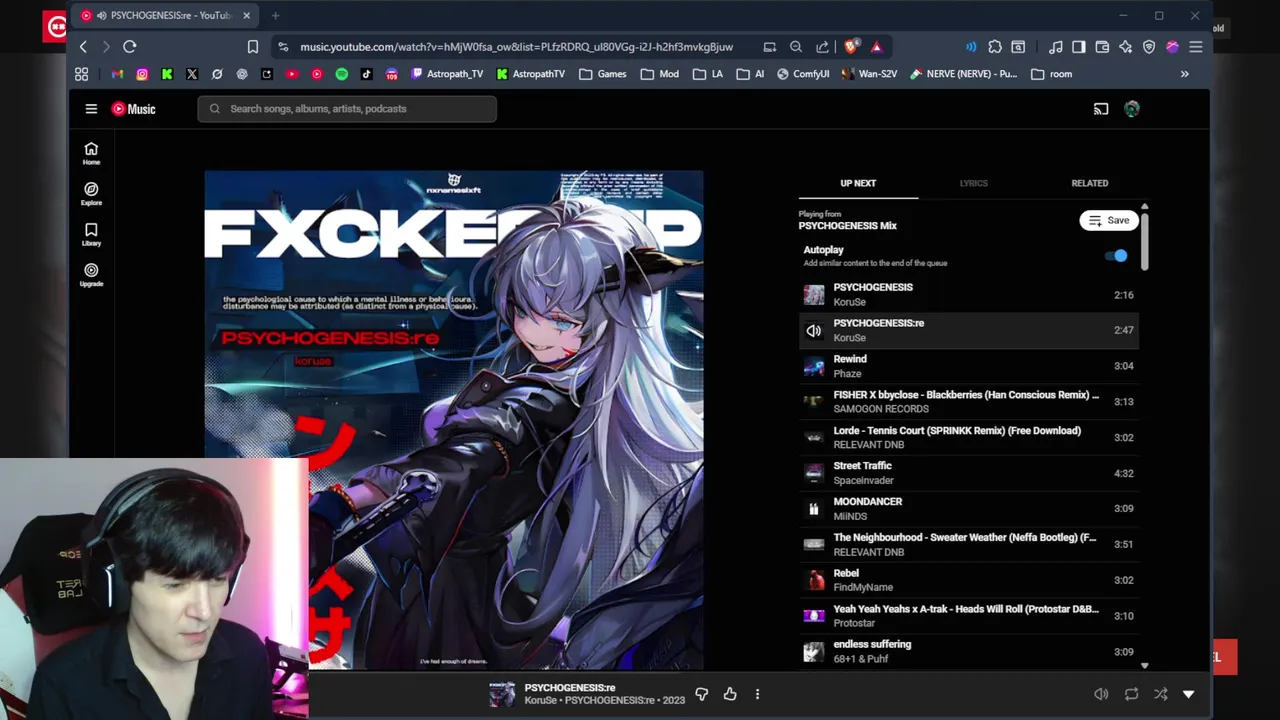Play Rebel by FindMyName

click(968, 580)
